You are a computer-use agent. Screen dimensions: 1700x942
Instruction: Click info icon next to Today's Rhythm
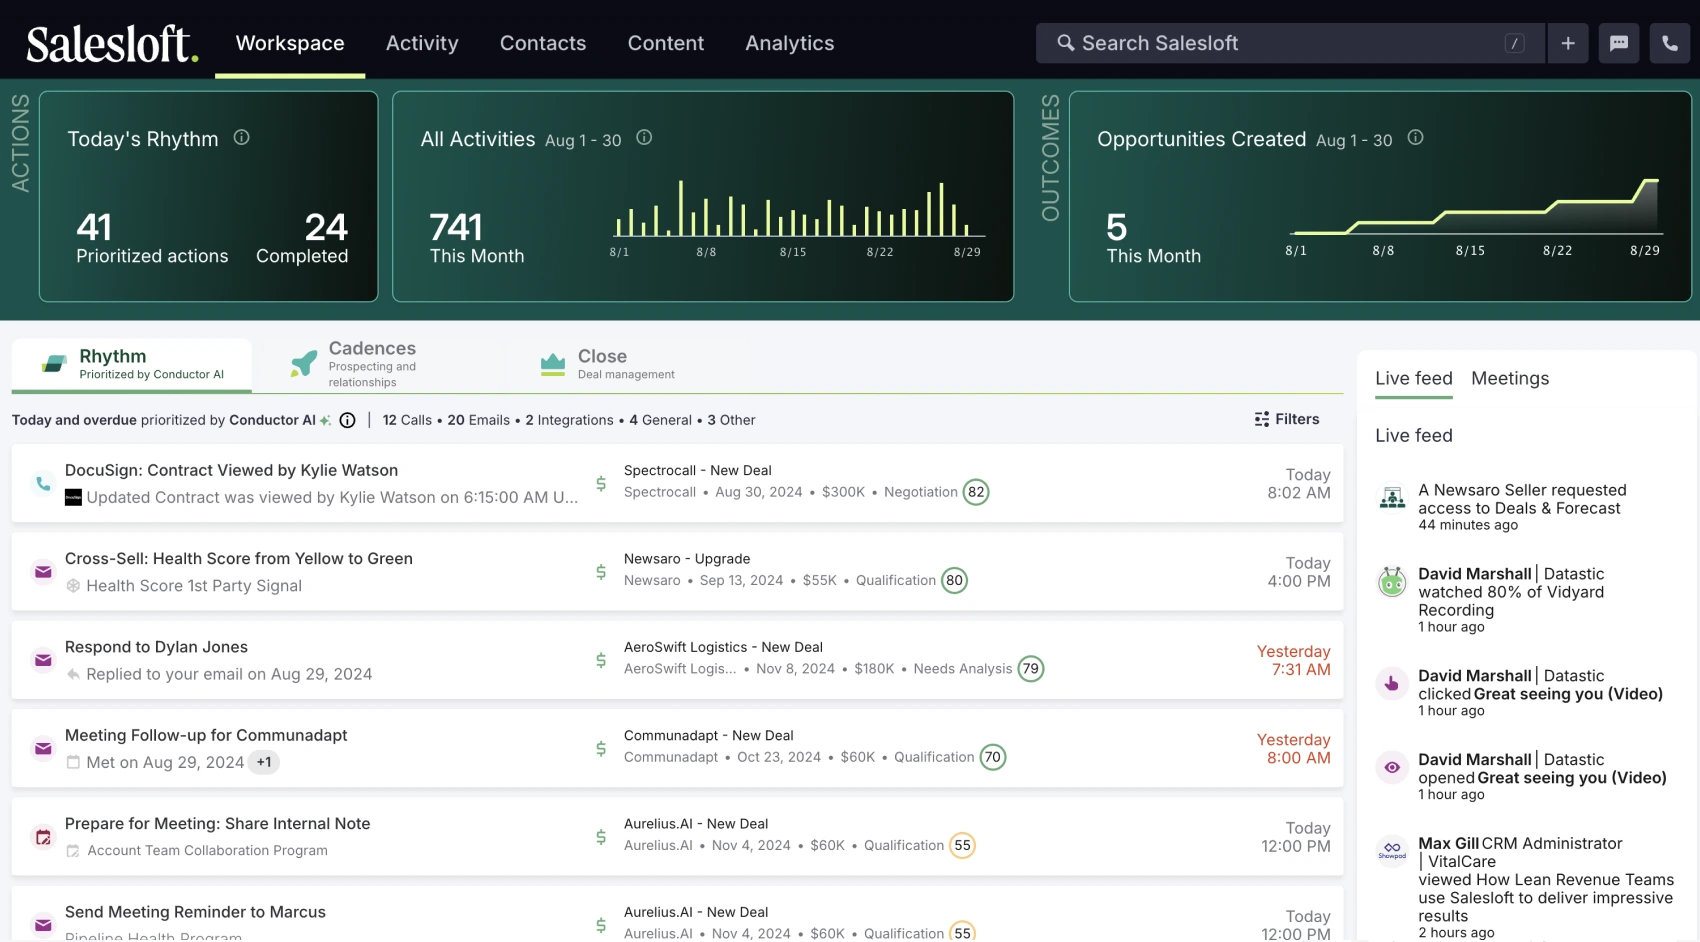241,138
